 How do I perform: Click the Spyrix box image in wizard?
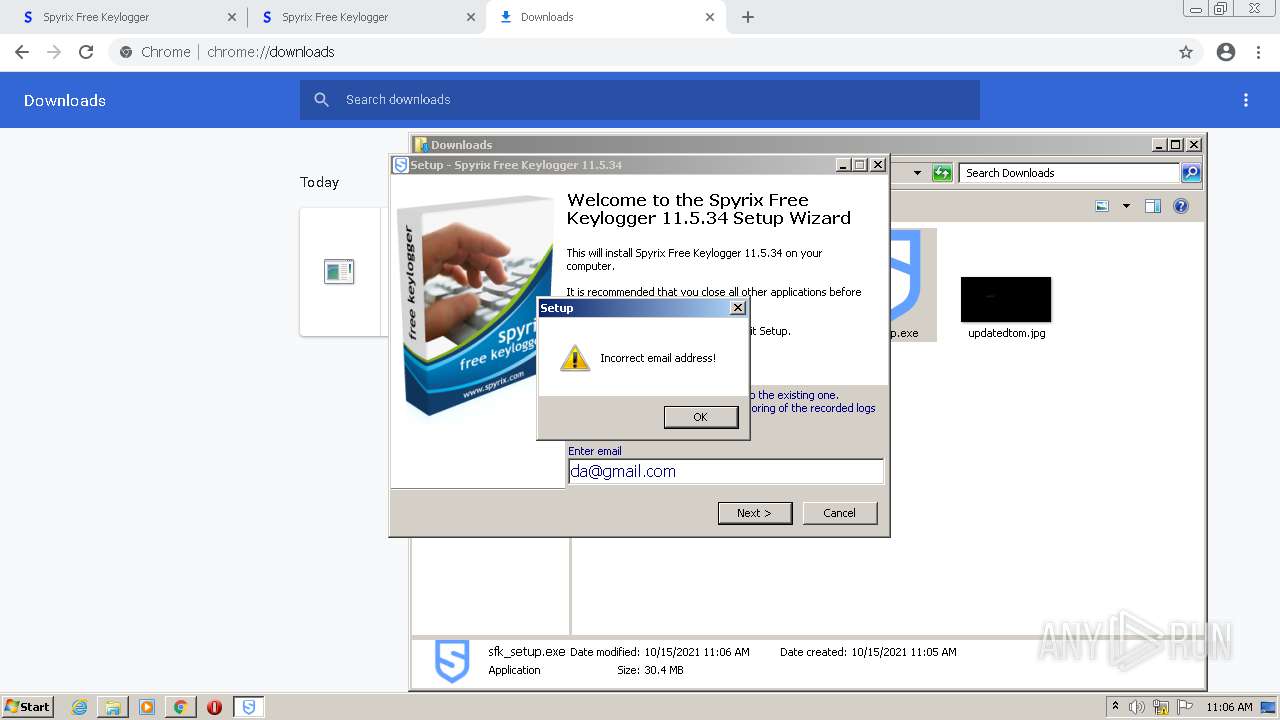(x=476, y=305)
